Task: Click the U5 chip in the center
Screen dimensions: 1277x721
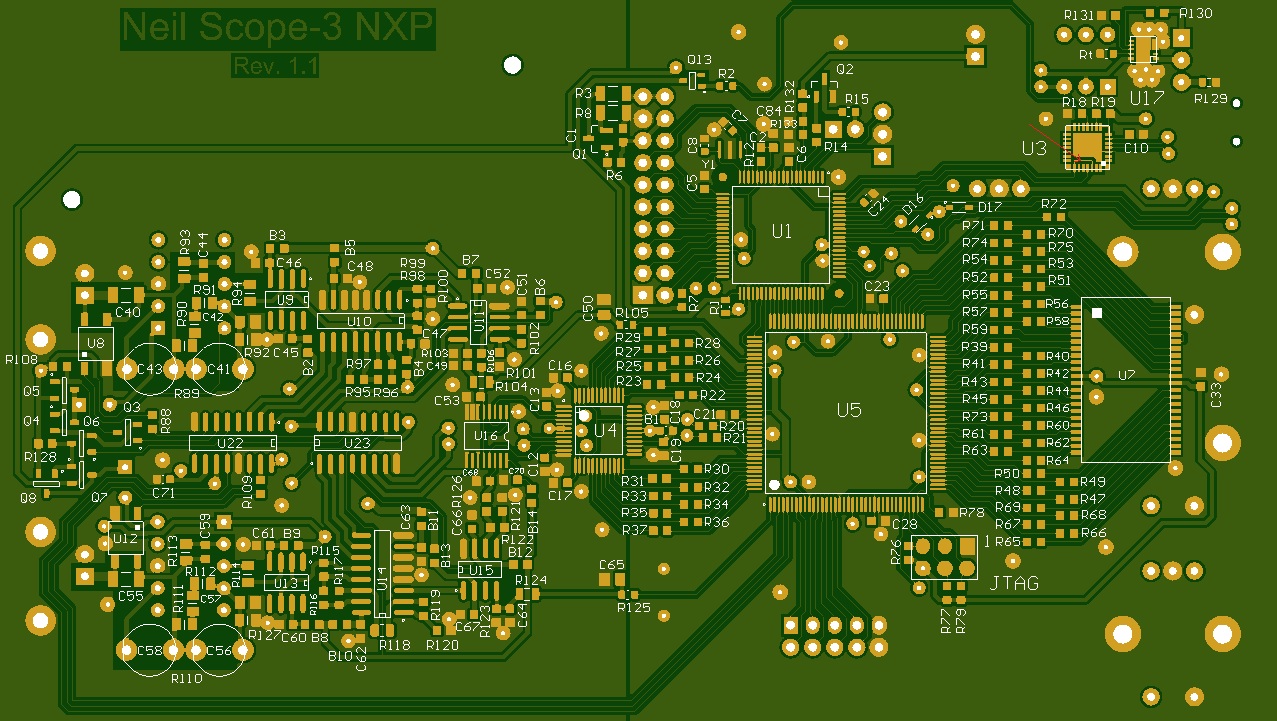Action: point(846,411)
